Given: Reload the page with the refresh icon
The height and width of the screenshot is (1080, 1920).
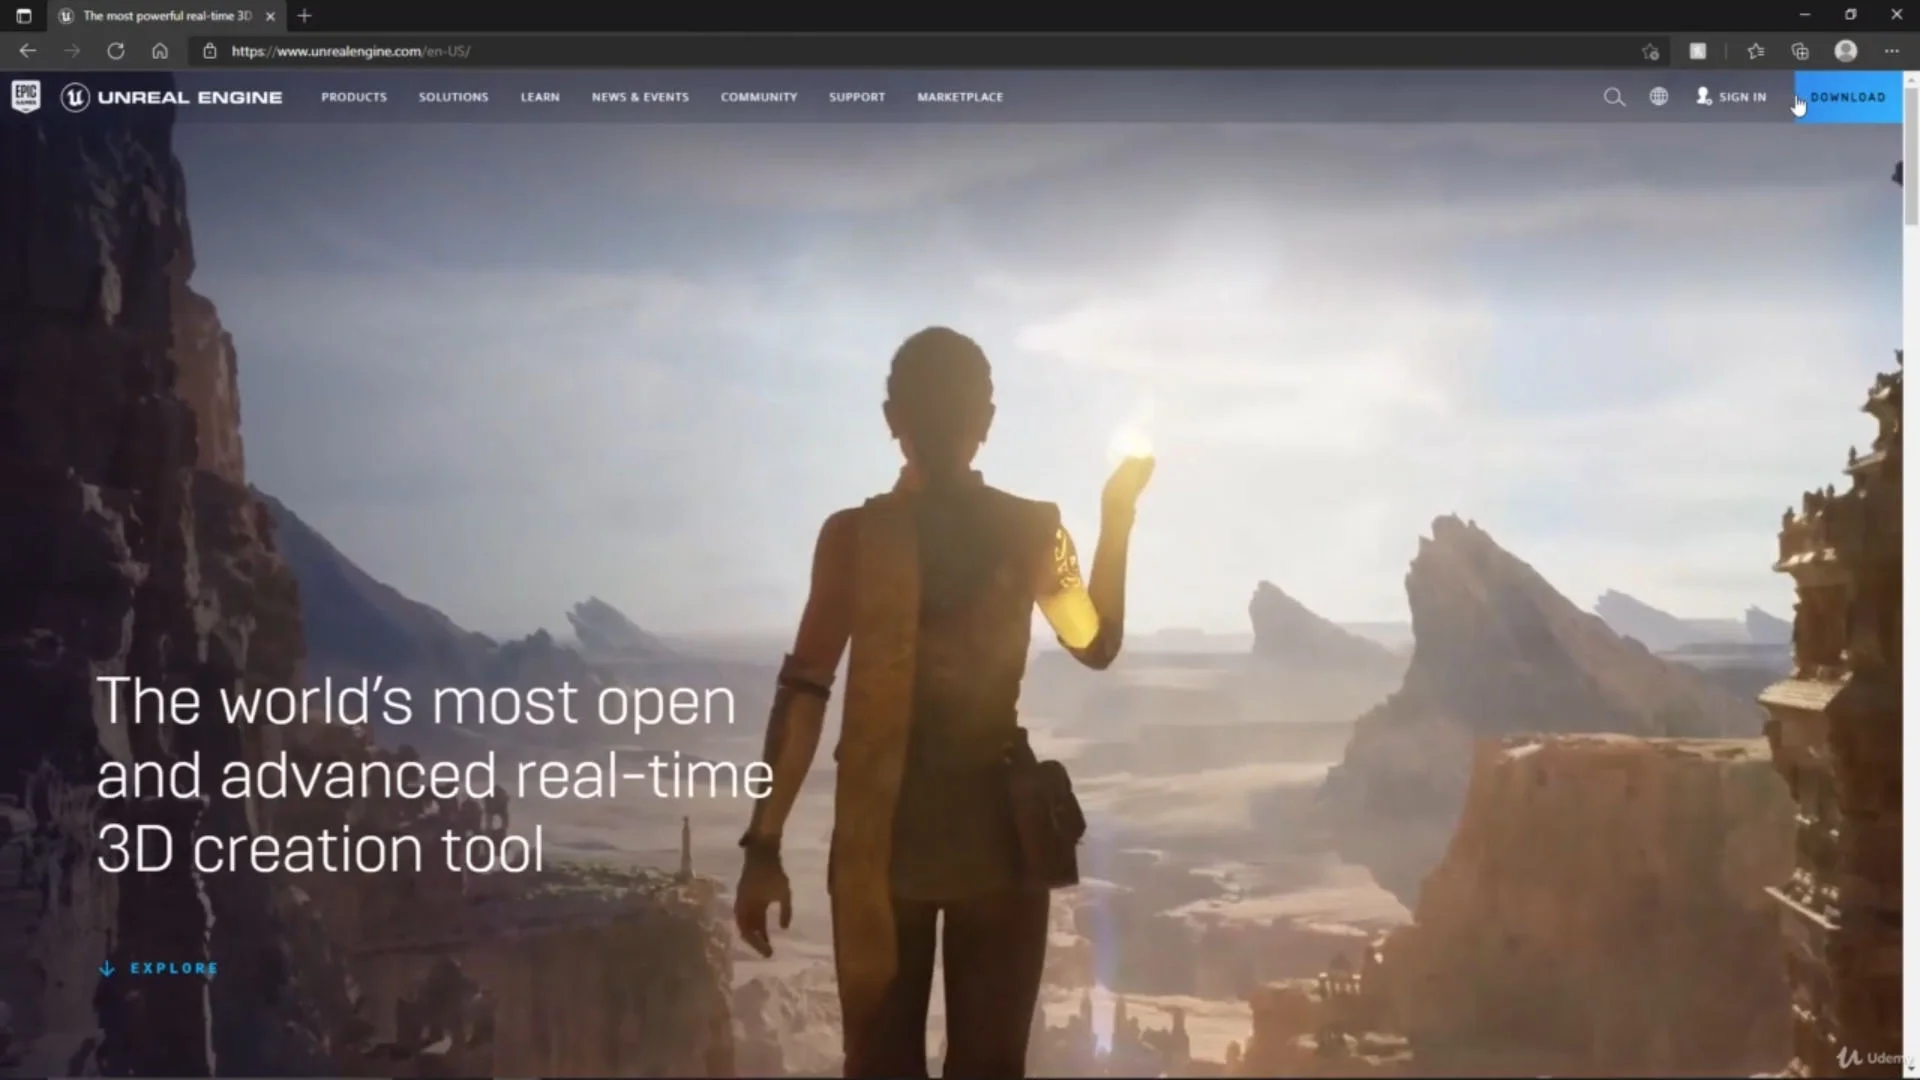Looking at the screenshot, I should coord(116,51).
